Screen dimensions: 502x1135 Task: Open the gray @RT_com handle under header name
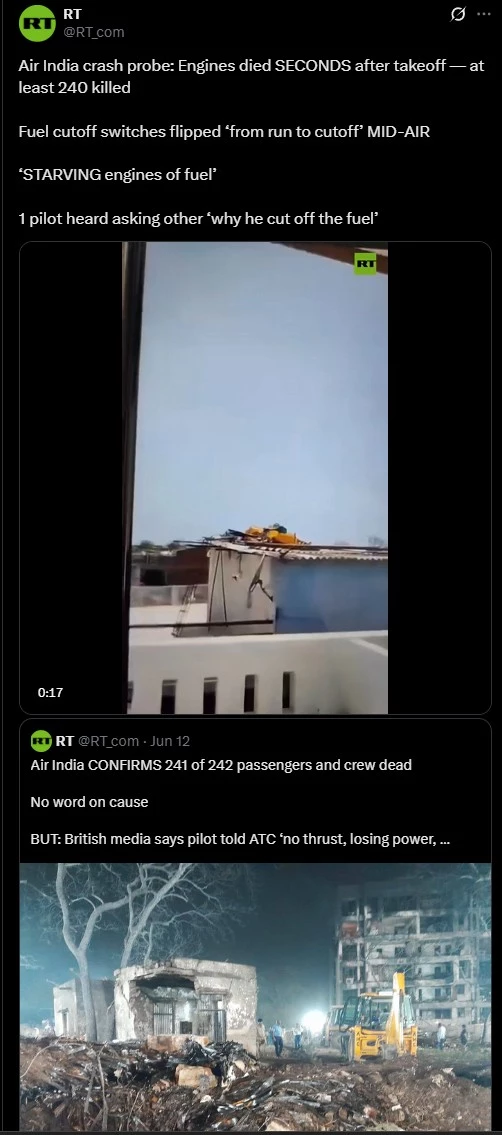tap(94, 32)
